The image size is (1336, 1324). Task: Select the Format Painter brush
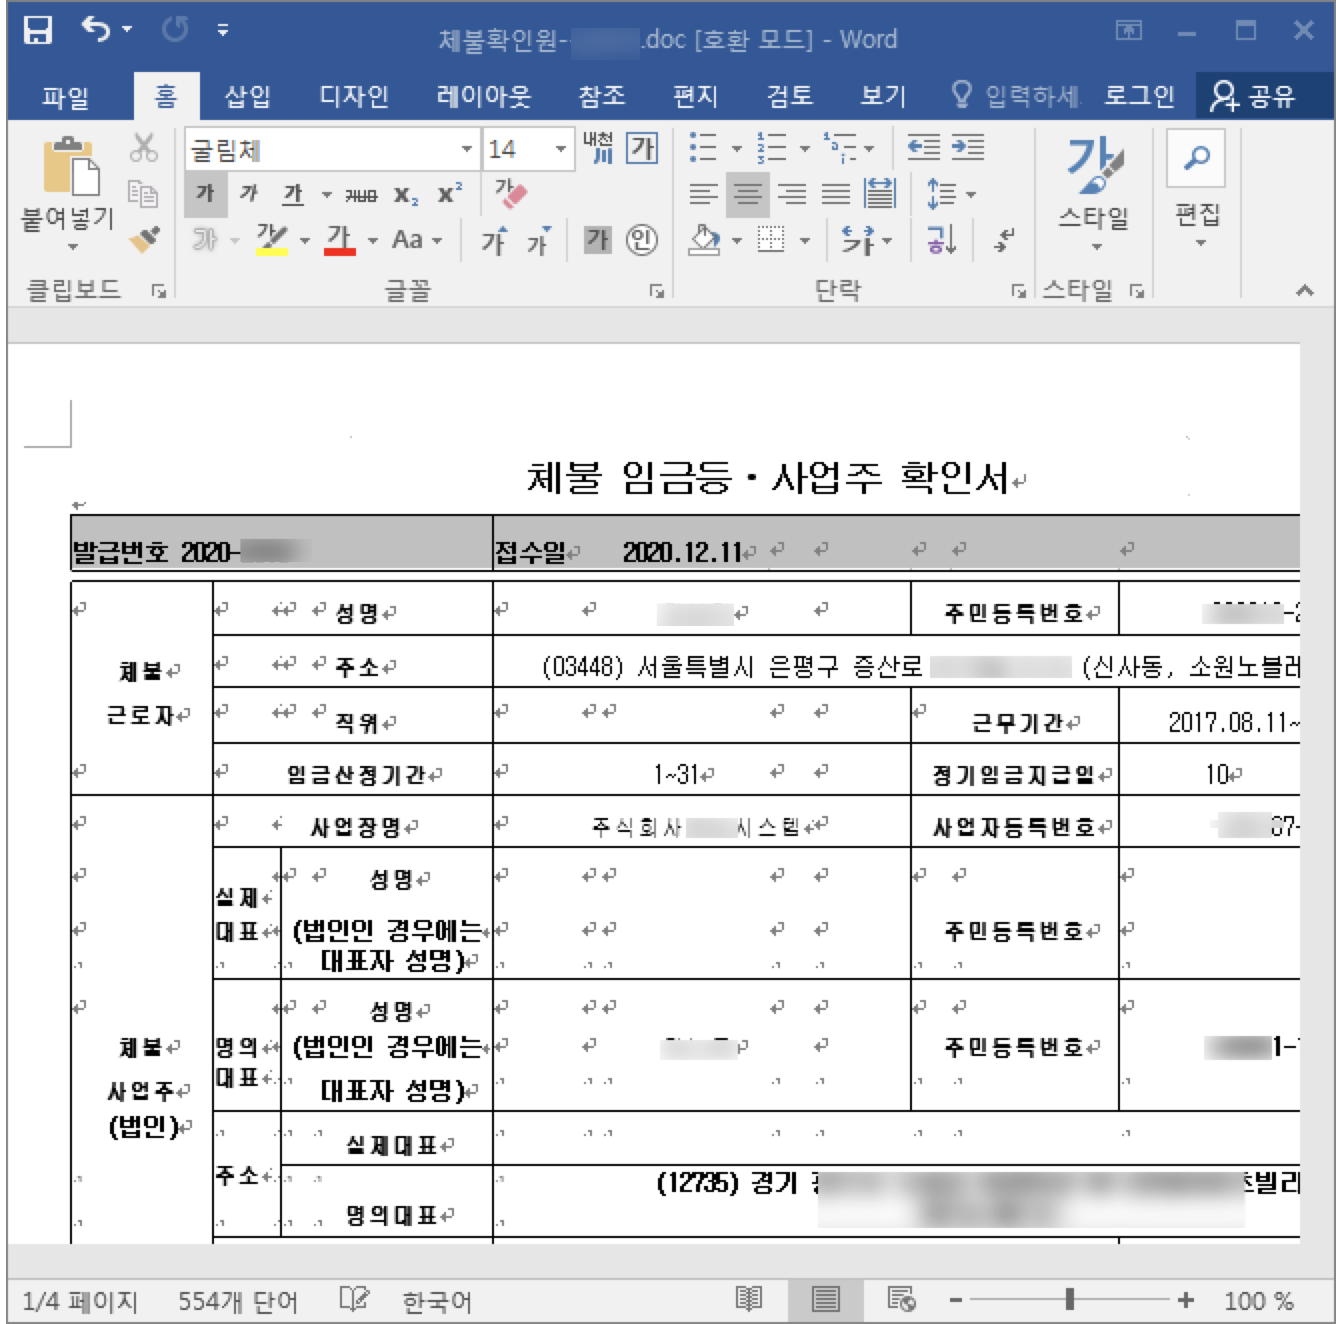[x=144, y=239]
